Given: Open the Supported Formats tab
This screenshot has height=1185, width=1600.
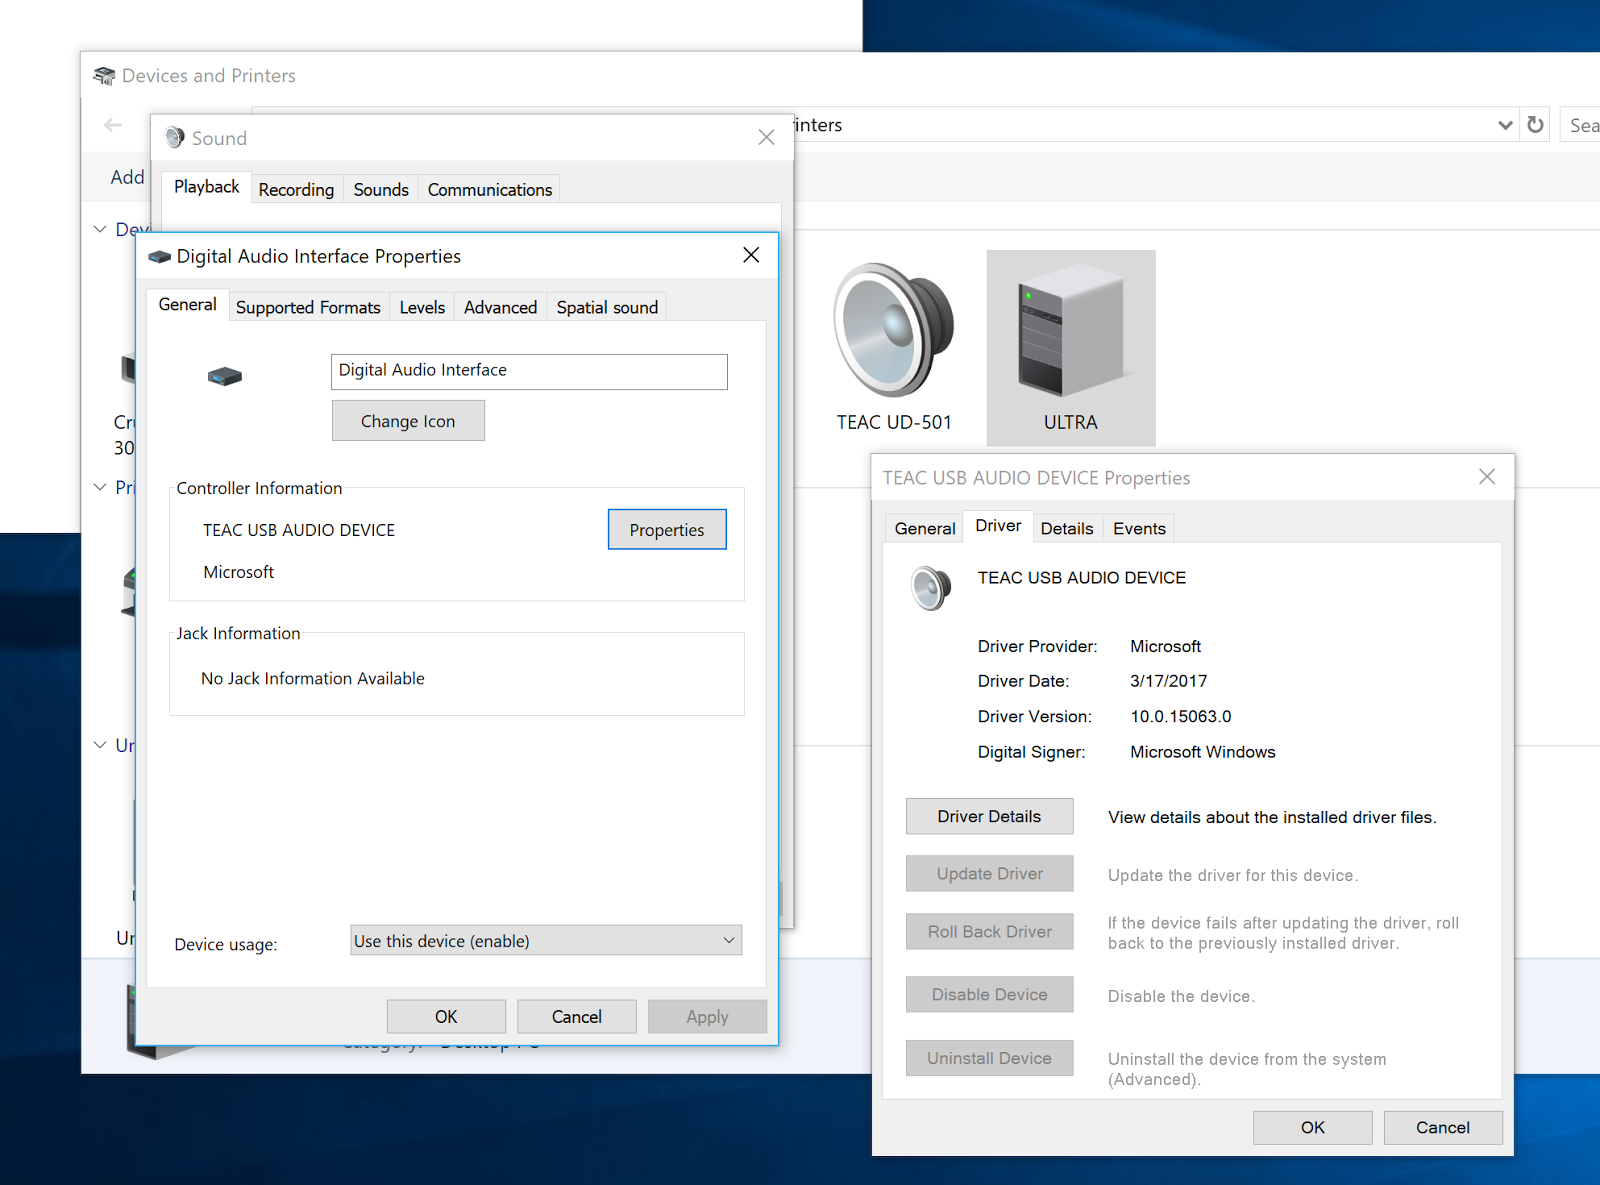Looking at the screenshot, I should click(x=308, y=308).
